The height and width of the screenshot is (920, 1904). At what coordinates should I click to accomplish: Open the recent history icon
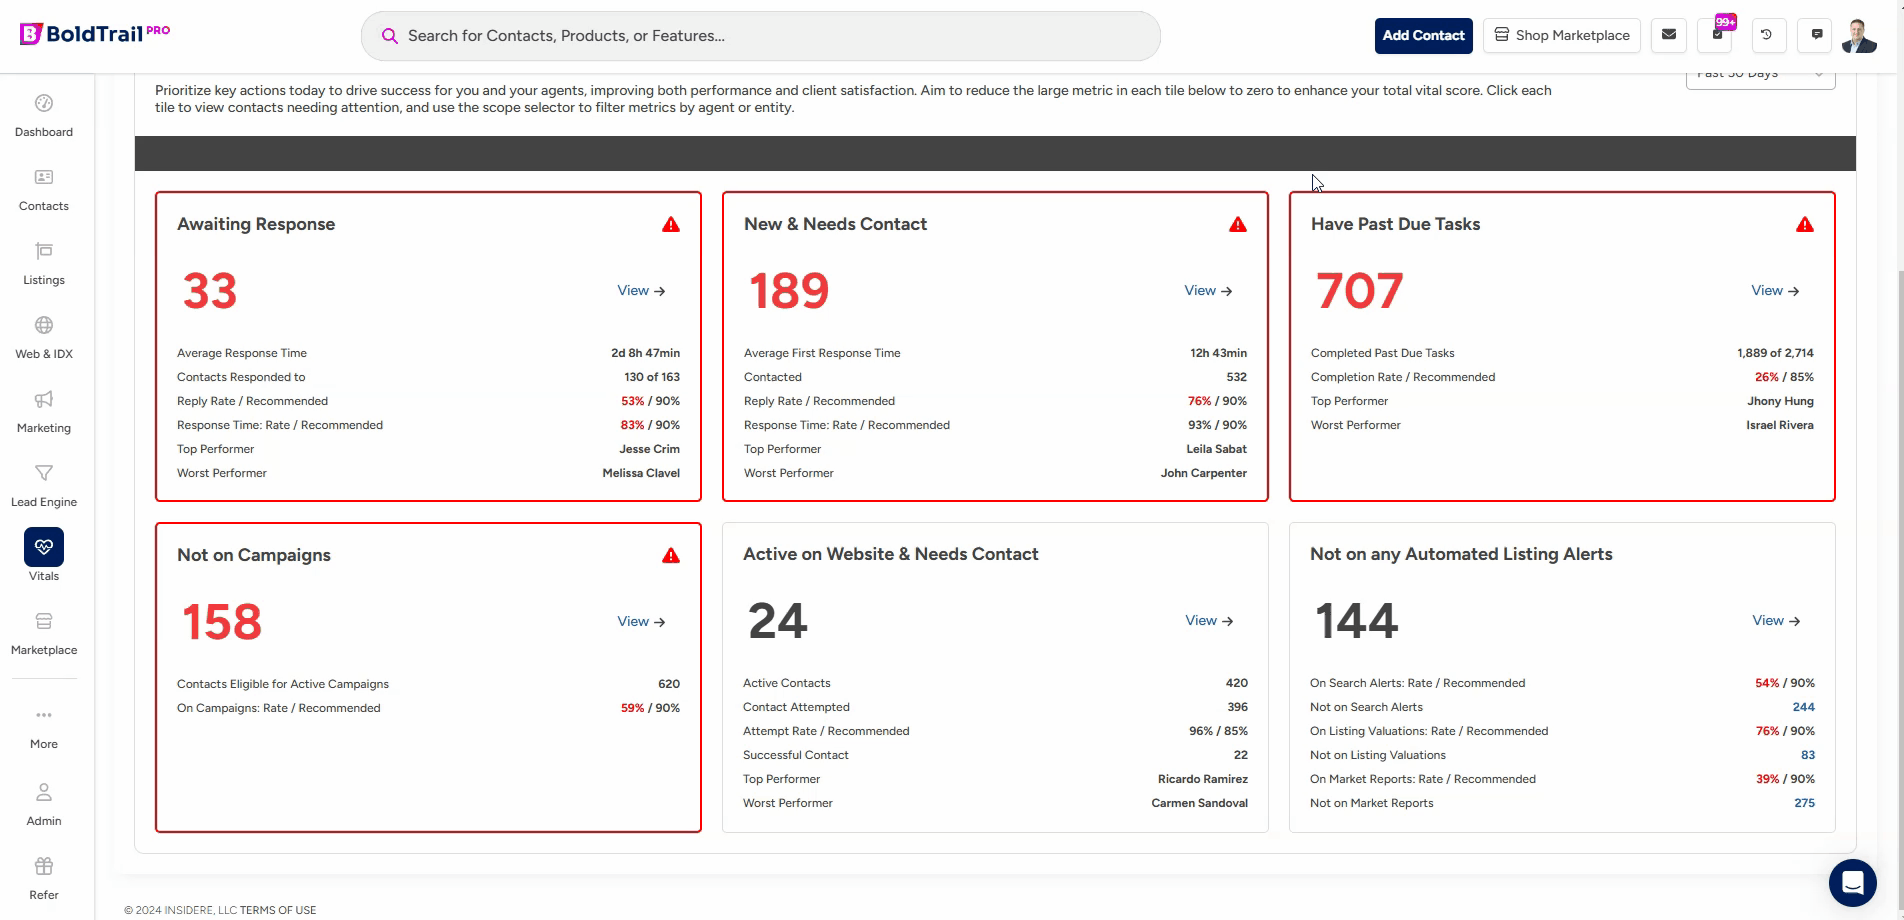1767,35
